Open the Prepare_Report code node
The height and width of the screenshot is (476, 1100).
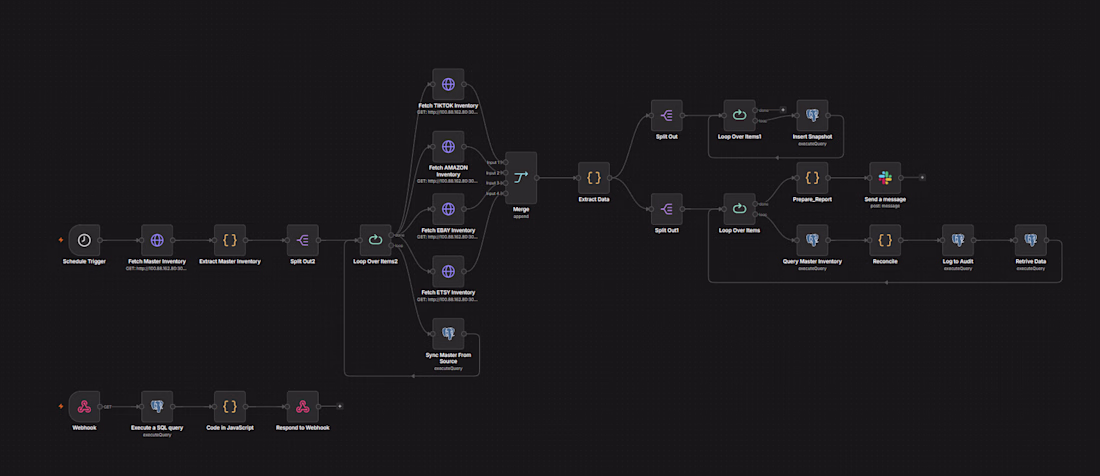point(812,178)
